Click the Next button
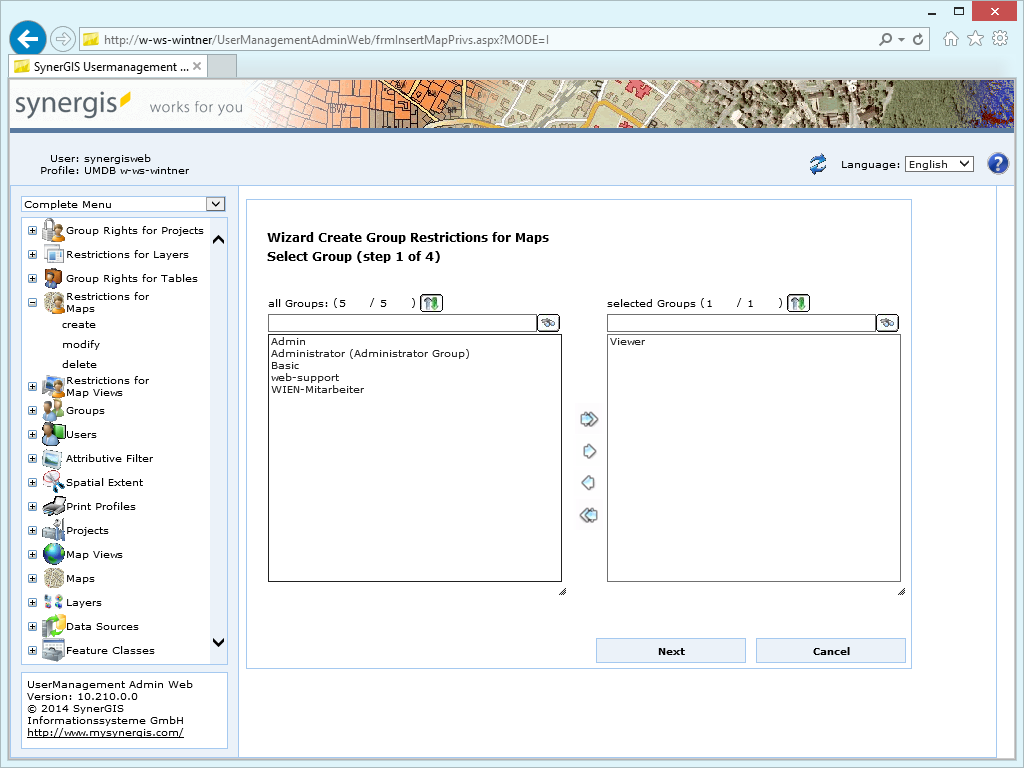 coord(670,650)
